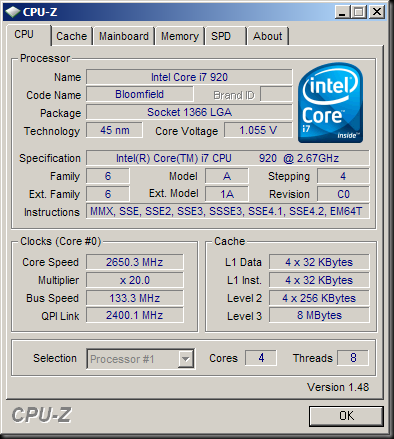The height and width of the screenshot is (439, 394).
Task: Click the L1 Inst. cache value
Action: coord(319,280)
